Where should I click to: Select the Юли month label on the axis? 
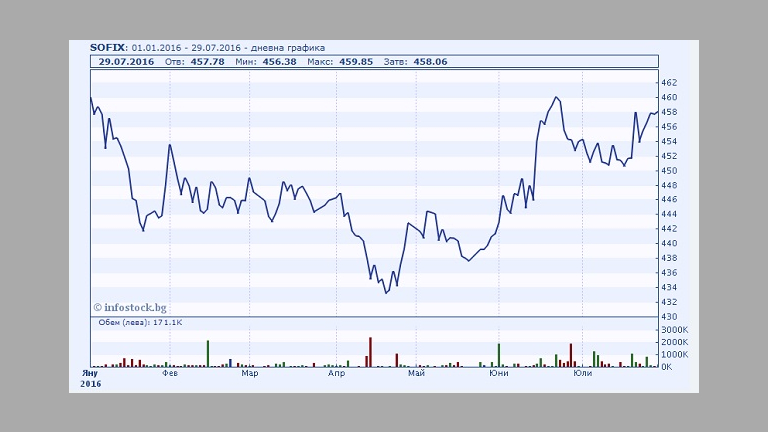(582, 374)
